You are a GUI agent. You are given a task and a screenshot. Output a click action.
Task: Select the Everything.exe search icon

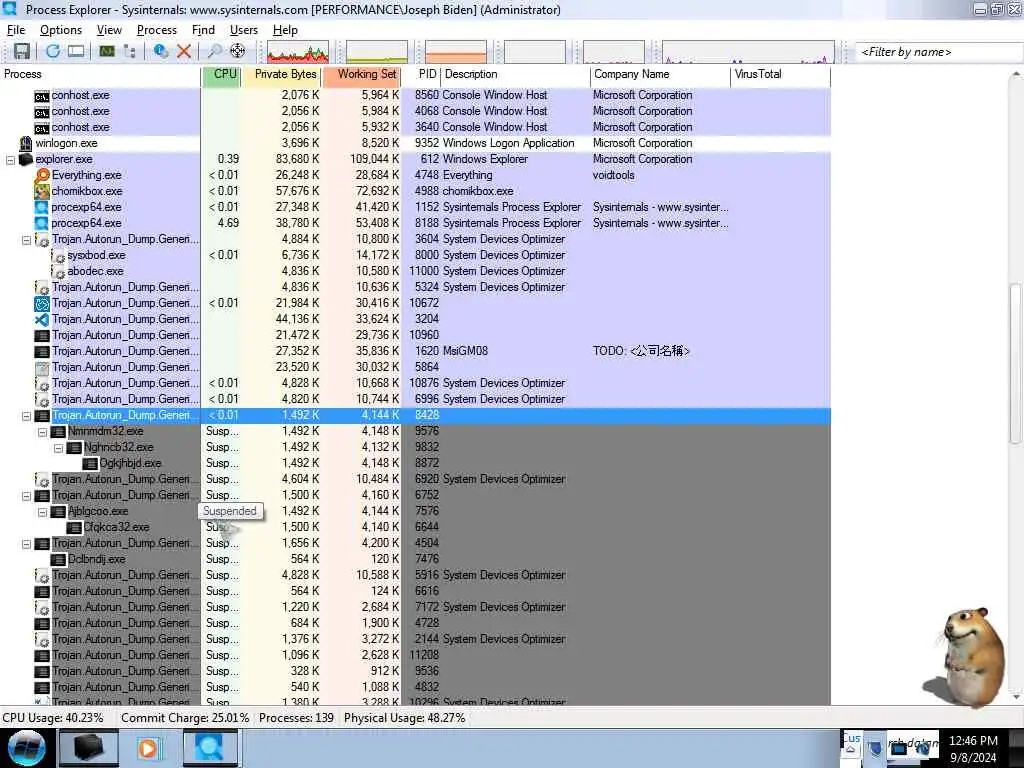[42, 175]
